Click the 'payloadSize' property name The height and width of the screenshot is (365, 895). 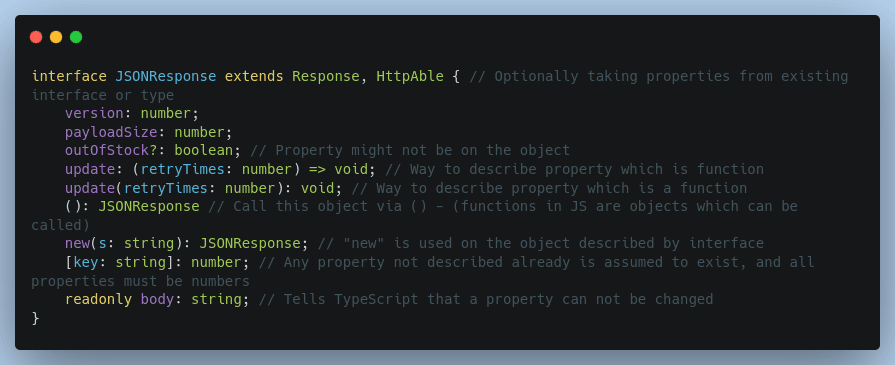coord(111,133)
